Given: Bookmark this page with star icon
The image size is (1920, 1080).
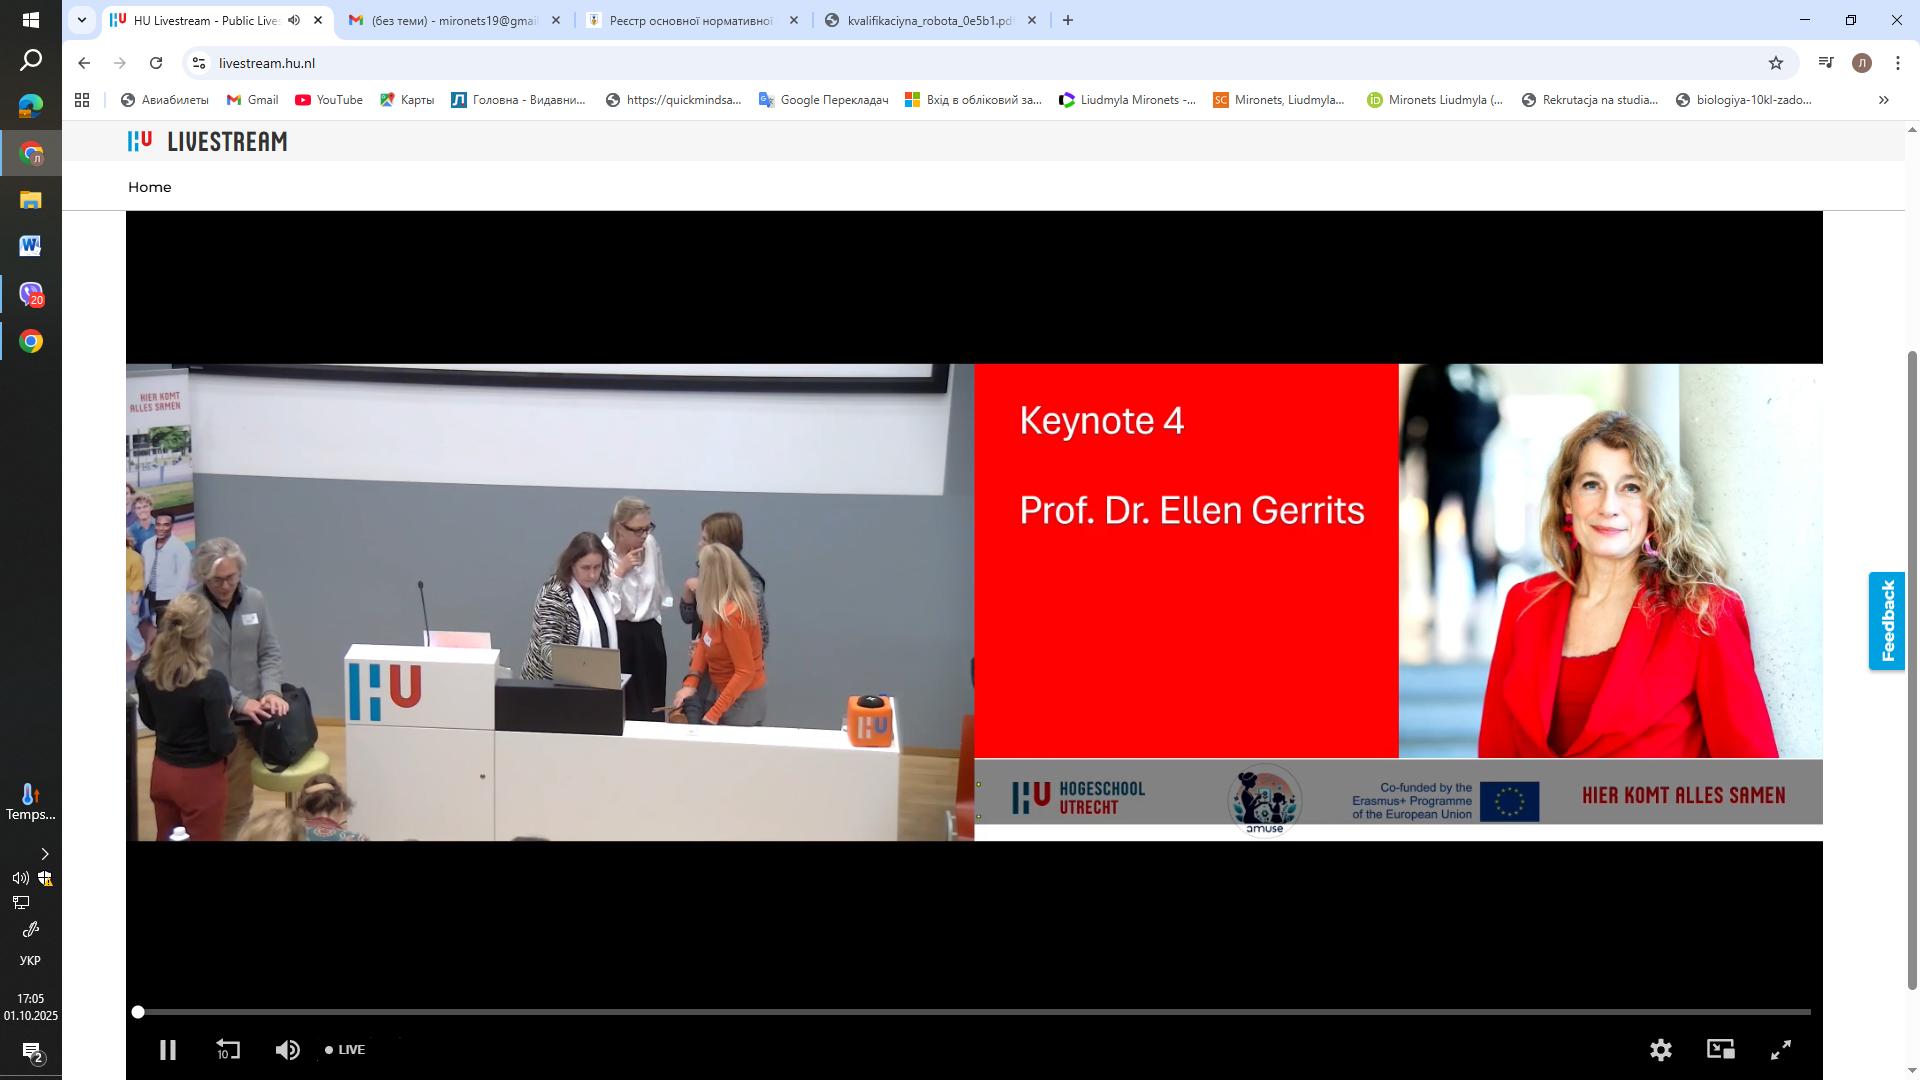Looking at the screenshot, I should (x=1776, y=63).
